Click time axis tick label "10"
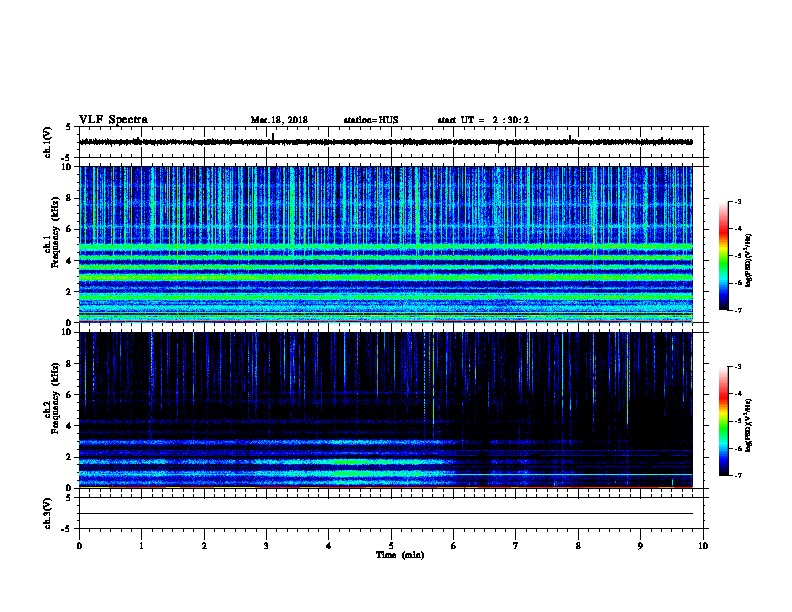Viewport: 792px width, 612px height. (703, 545)
